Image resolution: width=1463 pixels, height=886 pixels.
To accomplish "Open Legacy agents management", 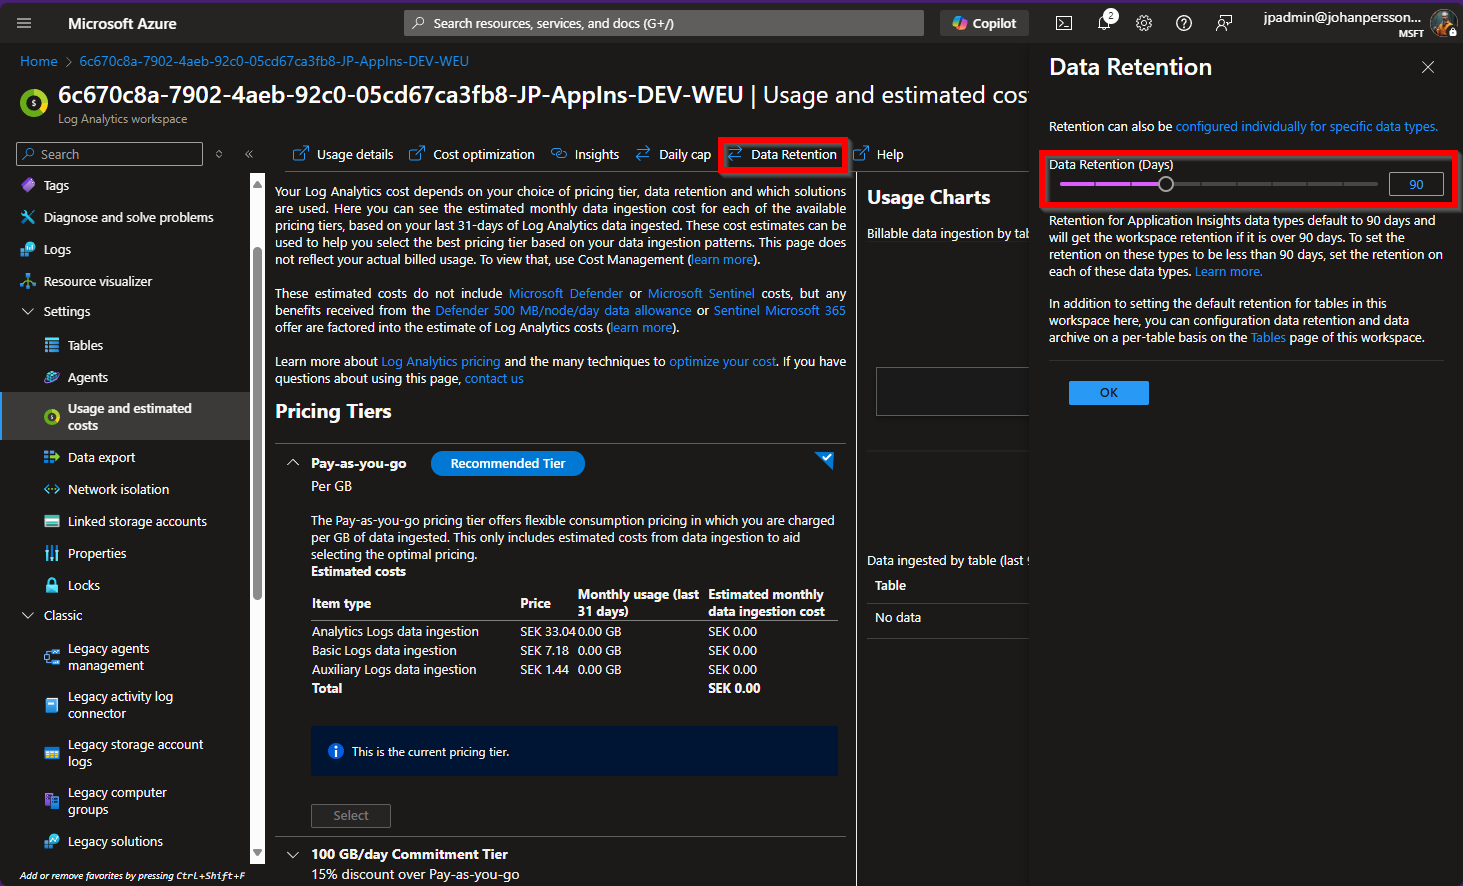I will [108, 657].
